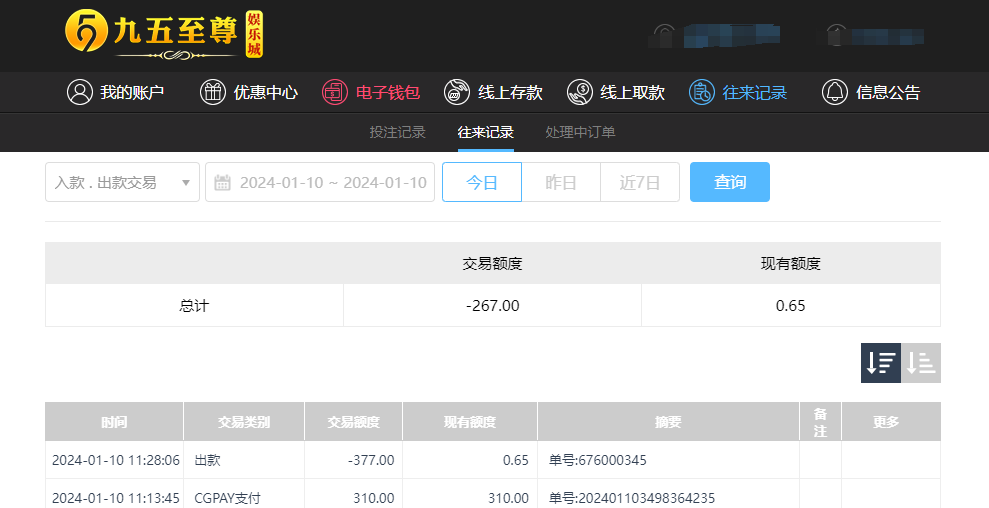
Task: Click 单号:676000345
Action: 598,460
